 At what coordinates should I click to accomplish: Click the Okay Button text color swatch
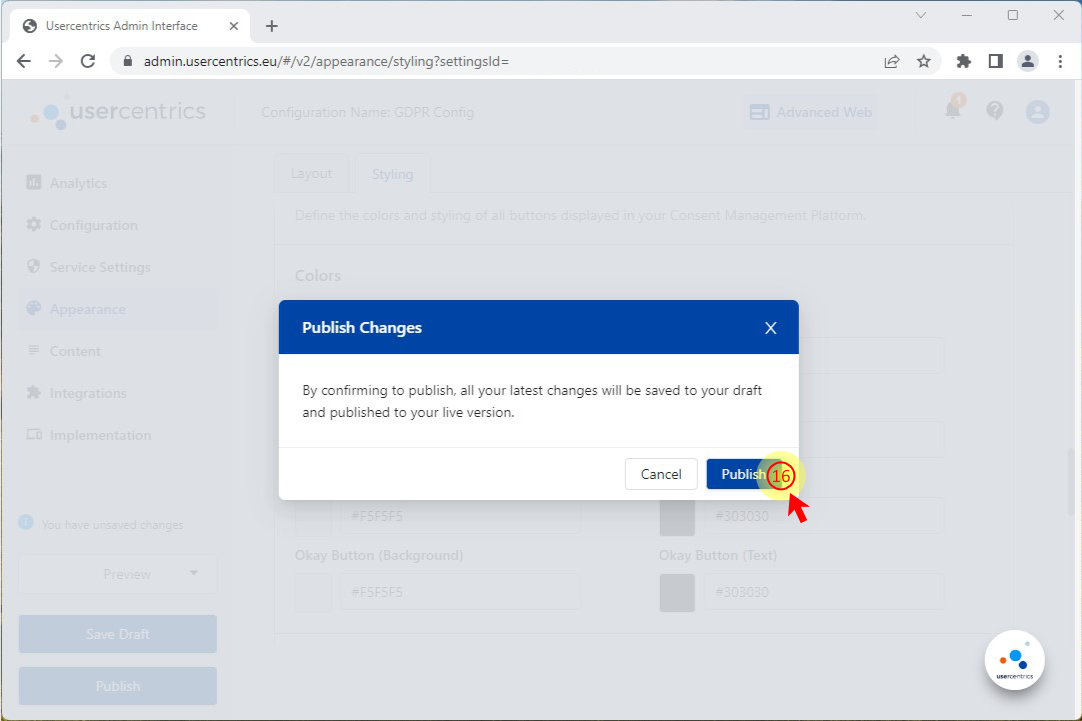click(677, 592)
